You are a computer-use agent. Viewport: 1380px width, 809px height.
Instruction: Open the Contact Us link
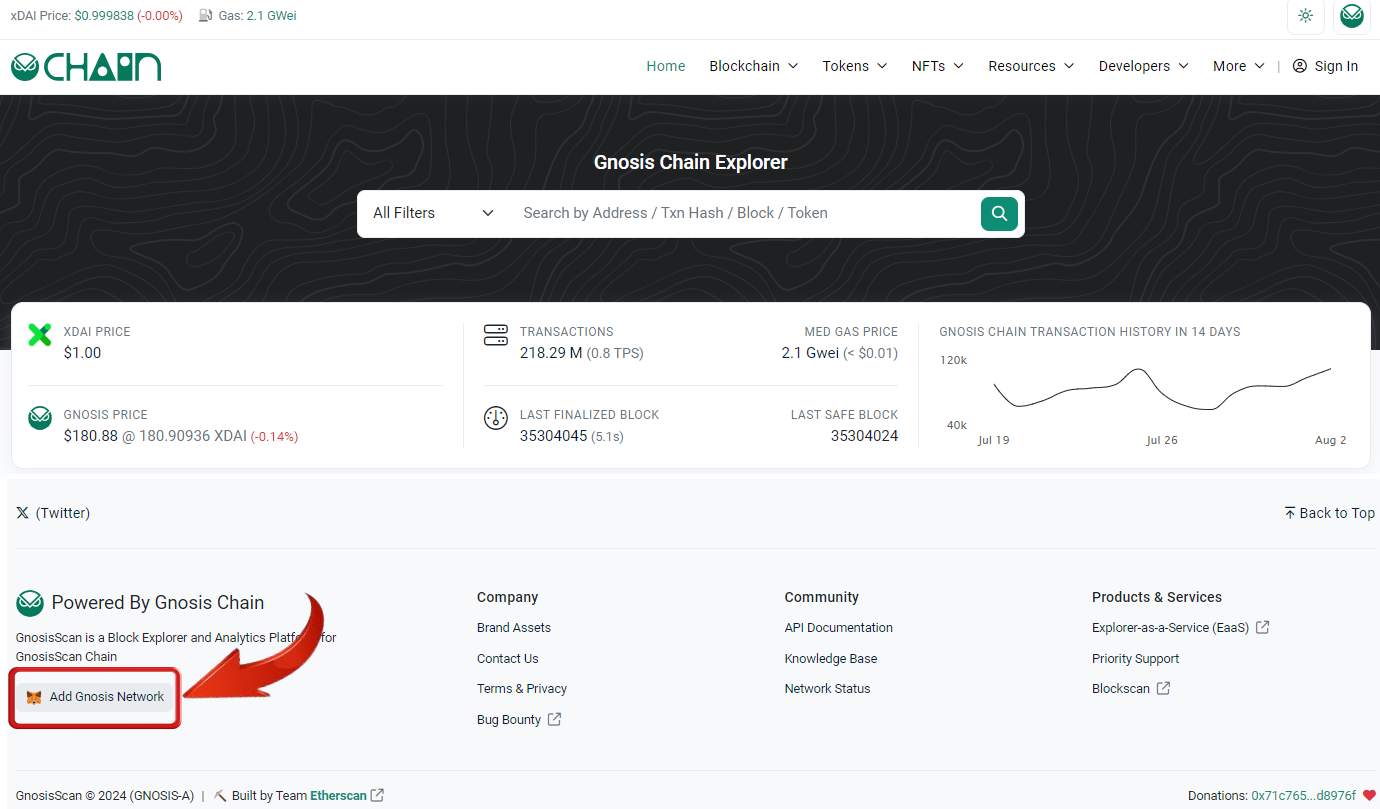click(x=508, y=659)
